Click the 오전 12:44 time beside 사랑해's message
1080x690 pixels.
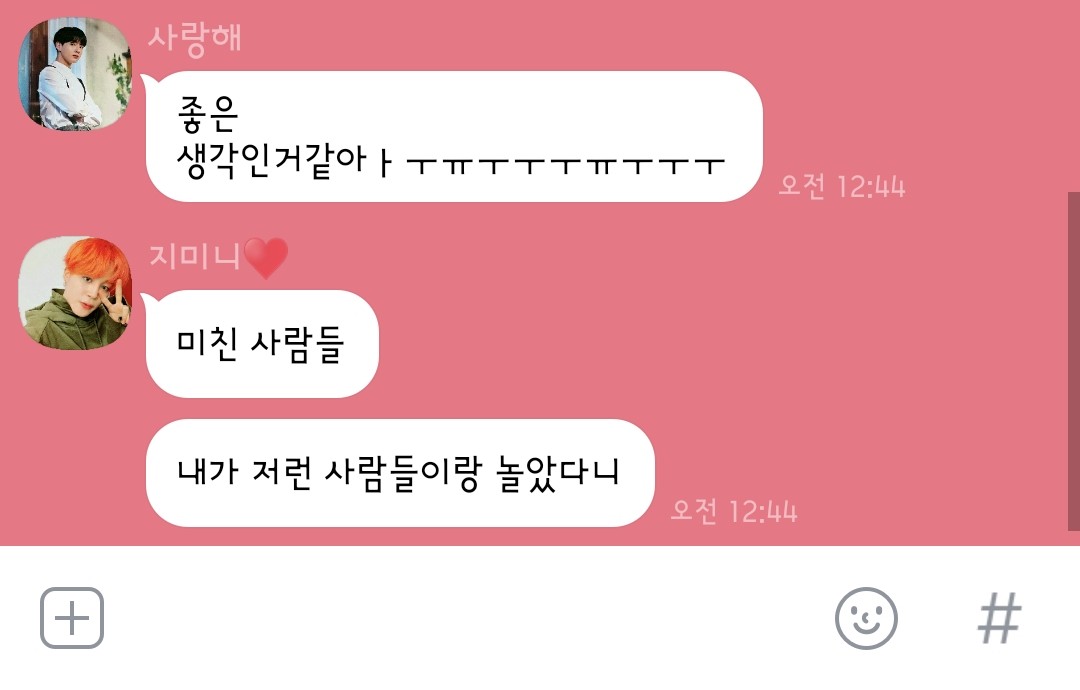(x=842, y=186)
